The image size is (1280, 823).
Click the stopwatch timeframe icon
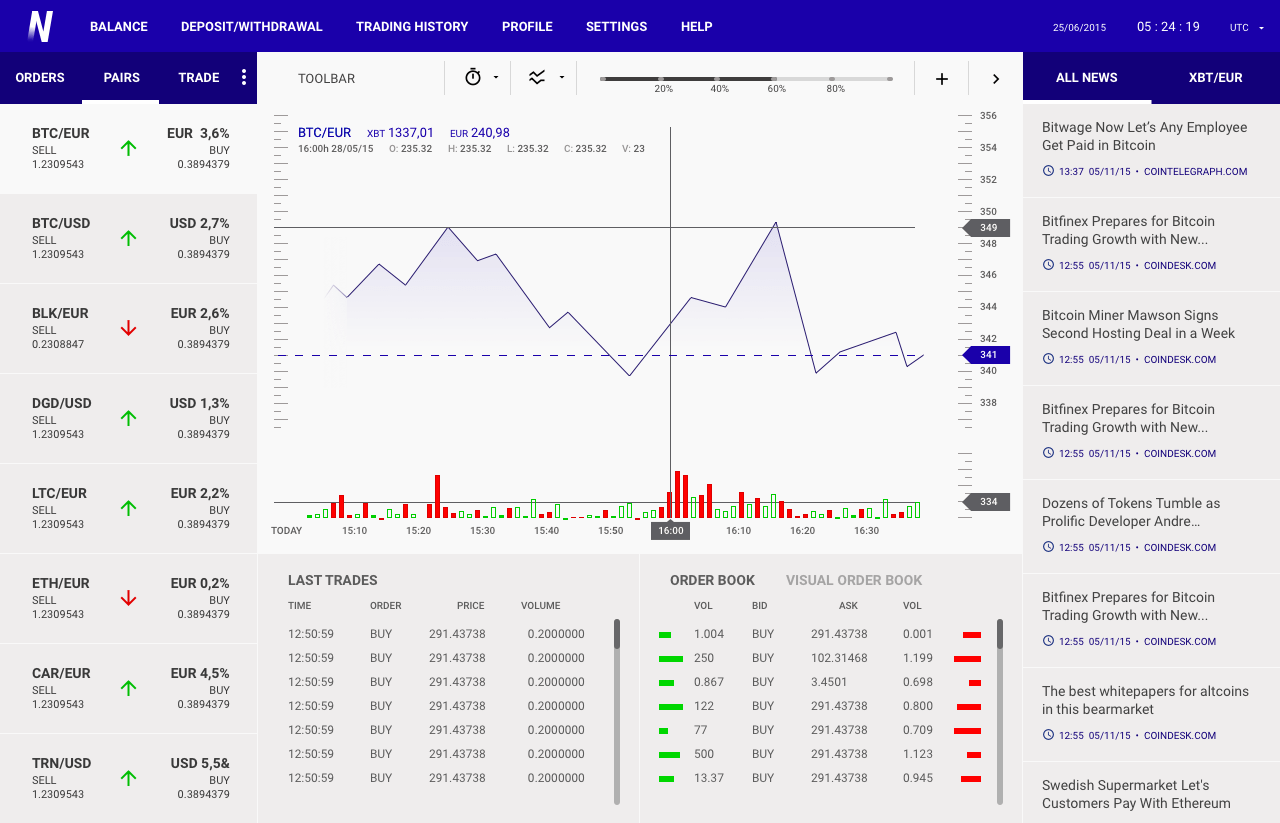click(x=473, y=77)
